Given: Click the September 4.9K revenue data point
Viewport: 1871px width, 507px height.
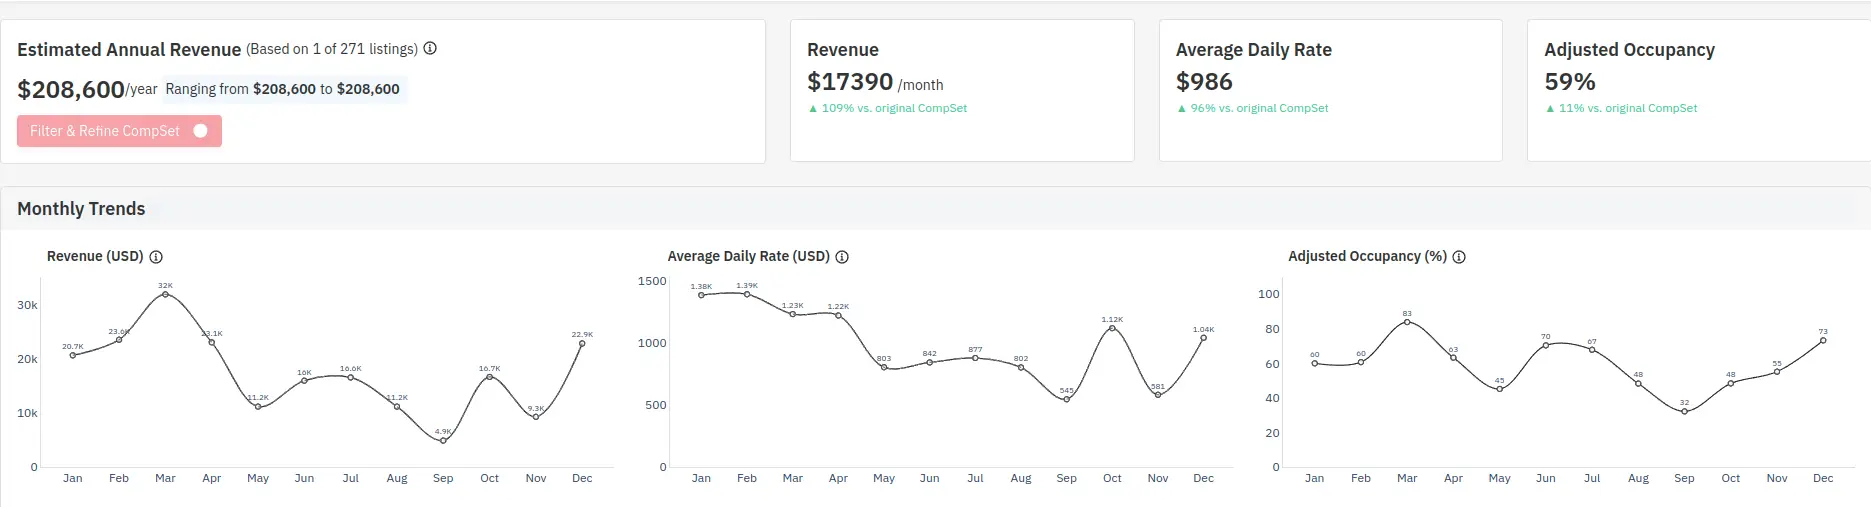Looking at the screenshot, I should [x=443, y=441].
